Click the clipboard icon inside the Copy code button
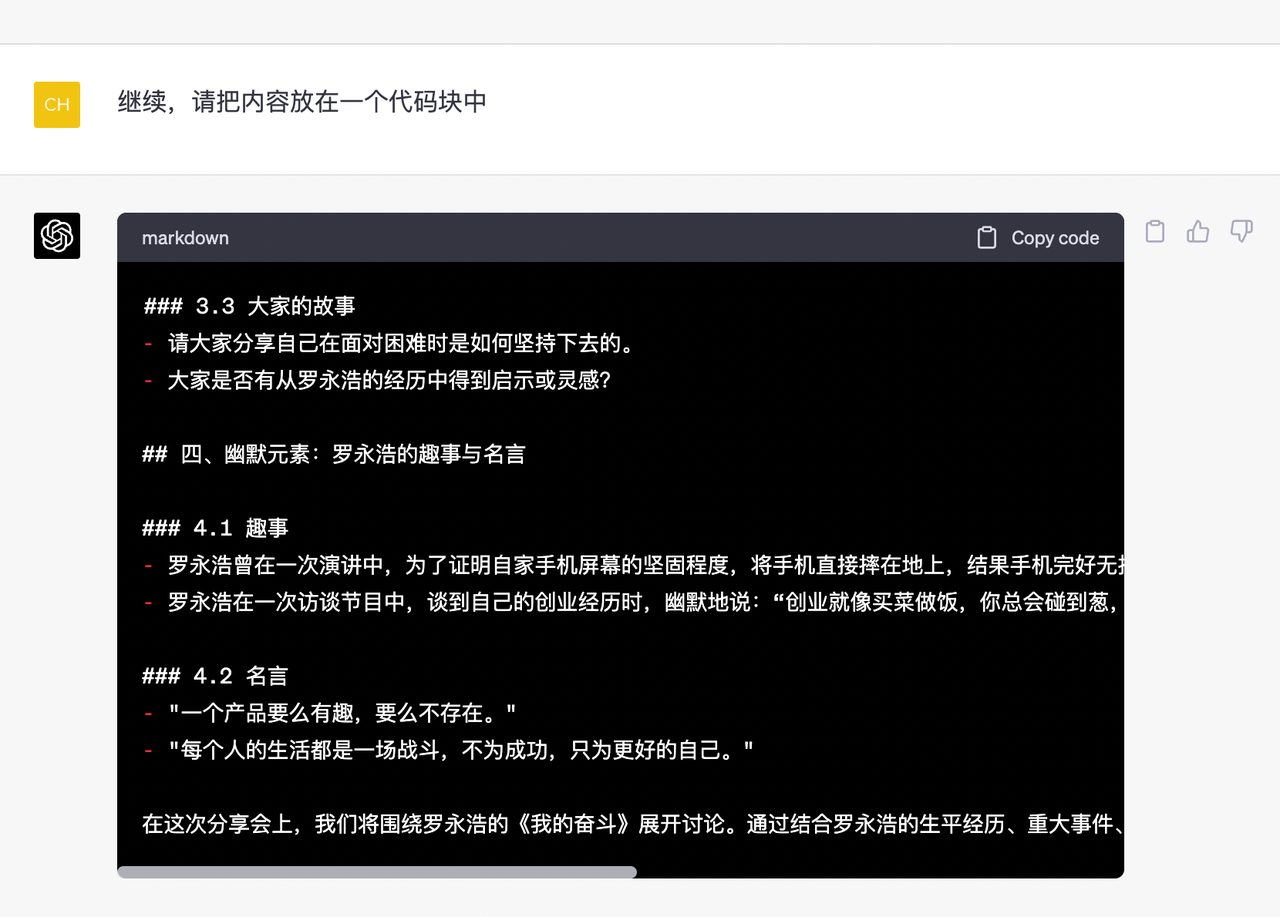Image resolution: width=1280 pixels, height=917 pixels. point(986,237)
